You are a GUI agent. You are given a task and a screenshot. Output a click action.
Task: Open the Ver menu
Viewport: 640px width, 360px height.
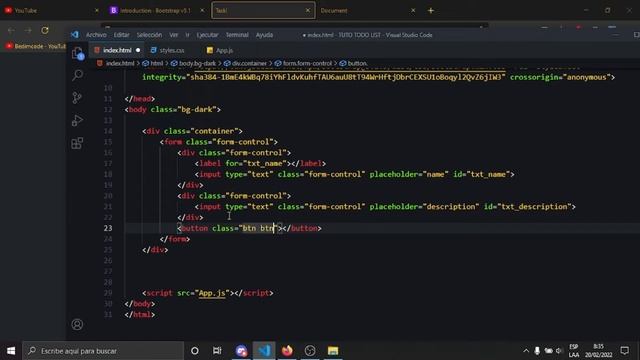pyautogui.click(x=174, y=35)
